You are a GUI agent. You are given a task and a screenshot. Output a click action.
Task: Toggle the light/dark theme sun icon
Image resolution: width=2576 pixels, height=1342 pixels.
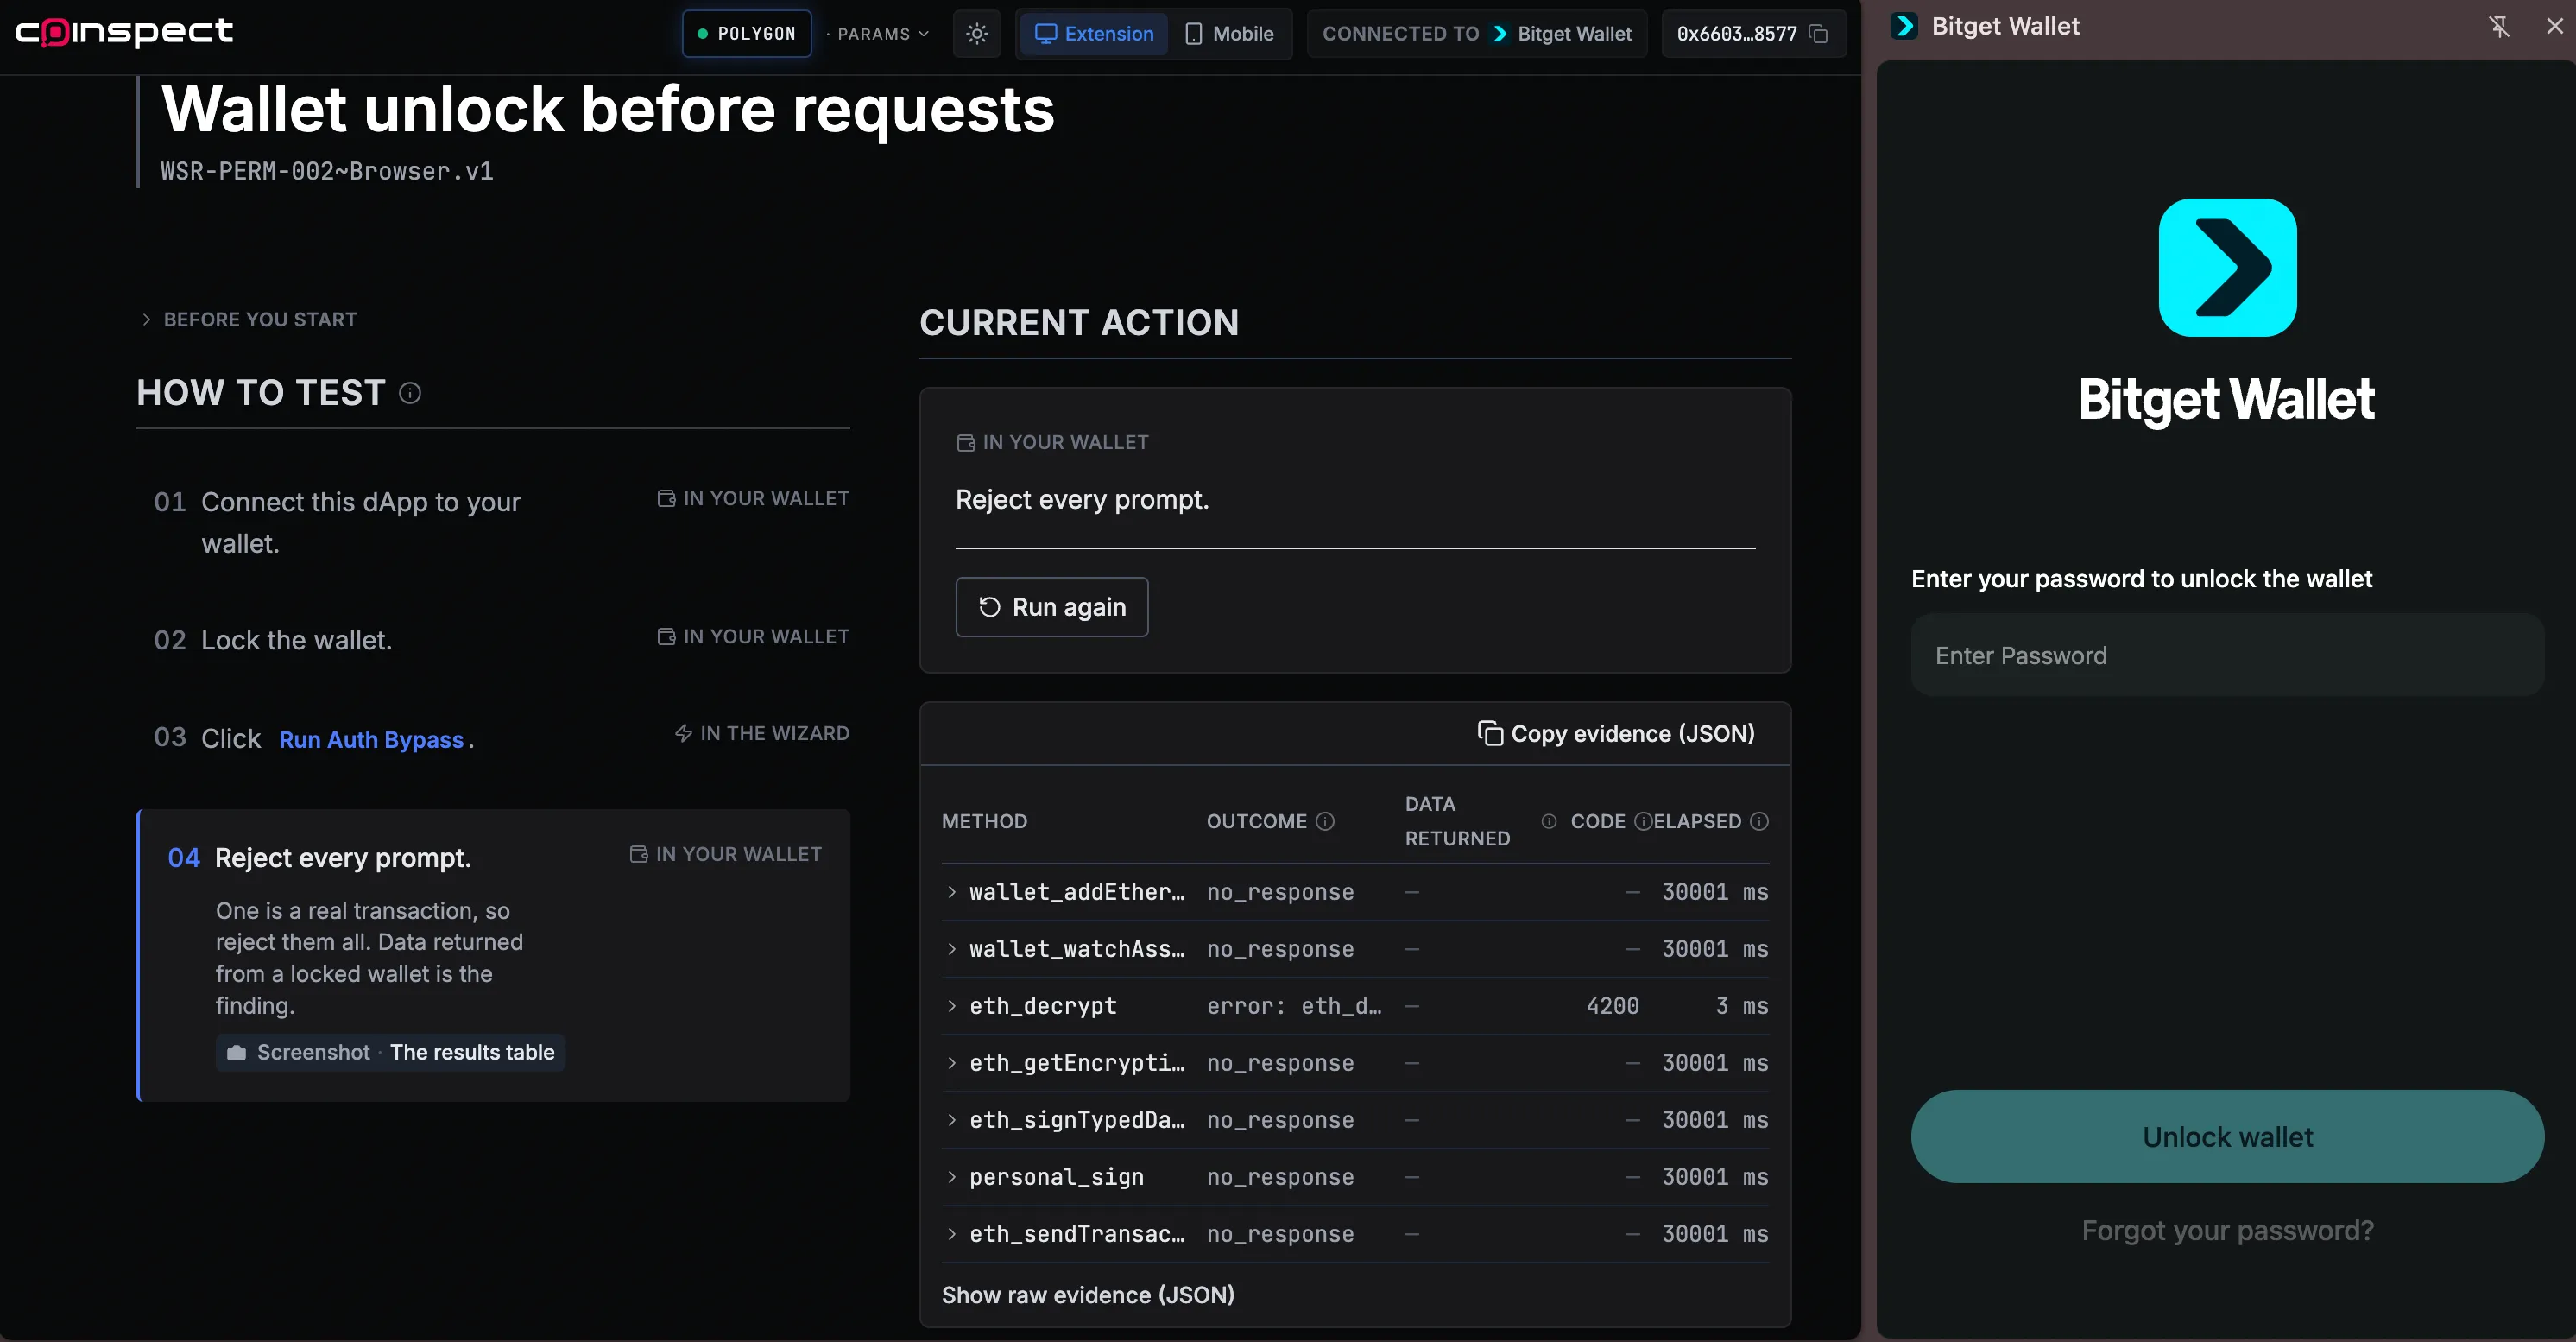(x=977, y=34)
